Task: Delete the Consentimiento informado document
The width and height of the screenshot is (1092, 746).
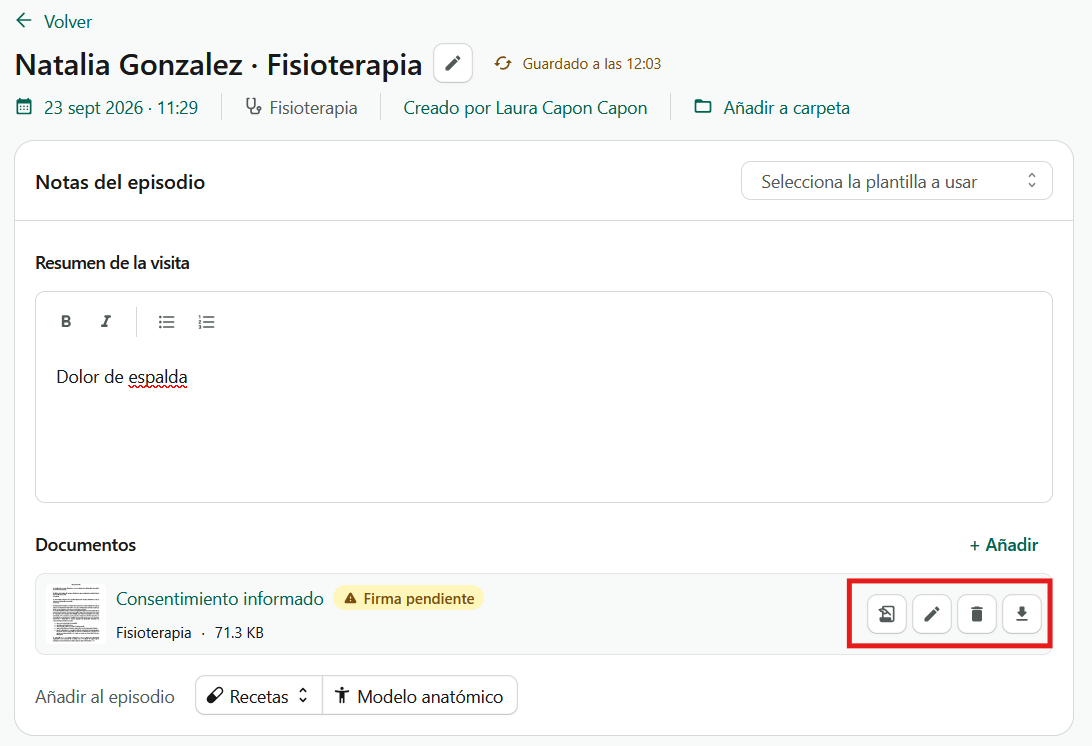Action: [976, 614]
